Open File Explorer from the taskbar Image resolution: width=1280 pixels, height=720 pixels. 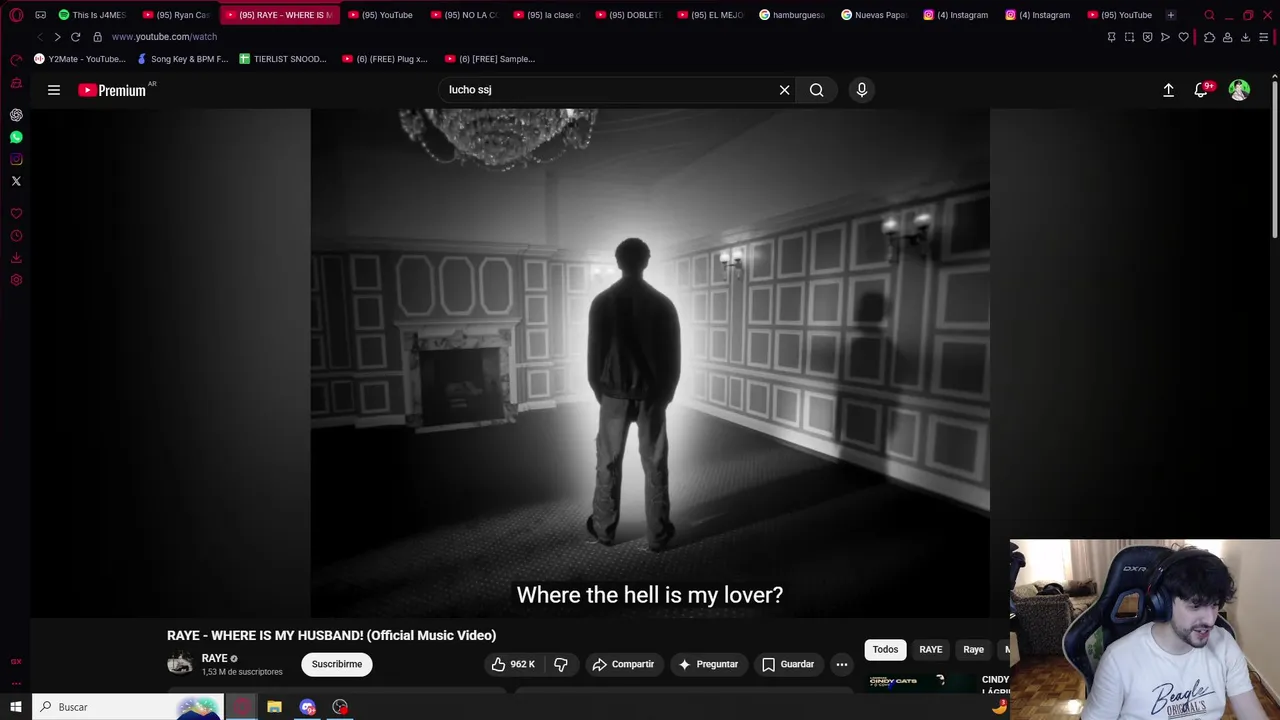[274, 707]
